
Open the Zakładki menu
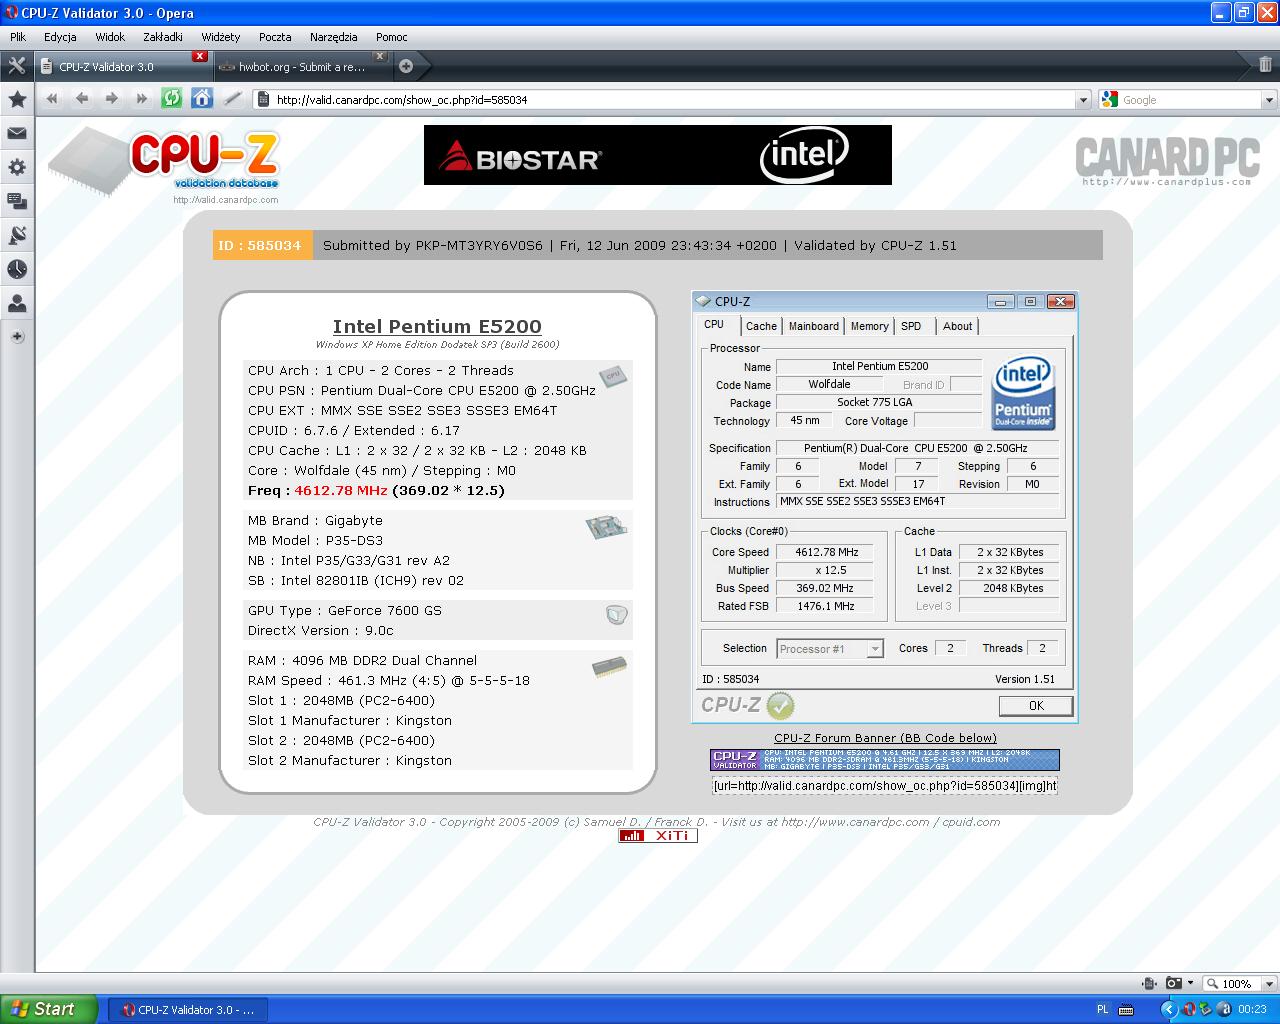pos(163,37)
